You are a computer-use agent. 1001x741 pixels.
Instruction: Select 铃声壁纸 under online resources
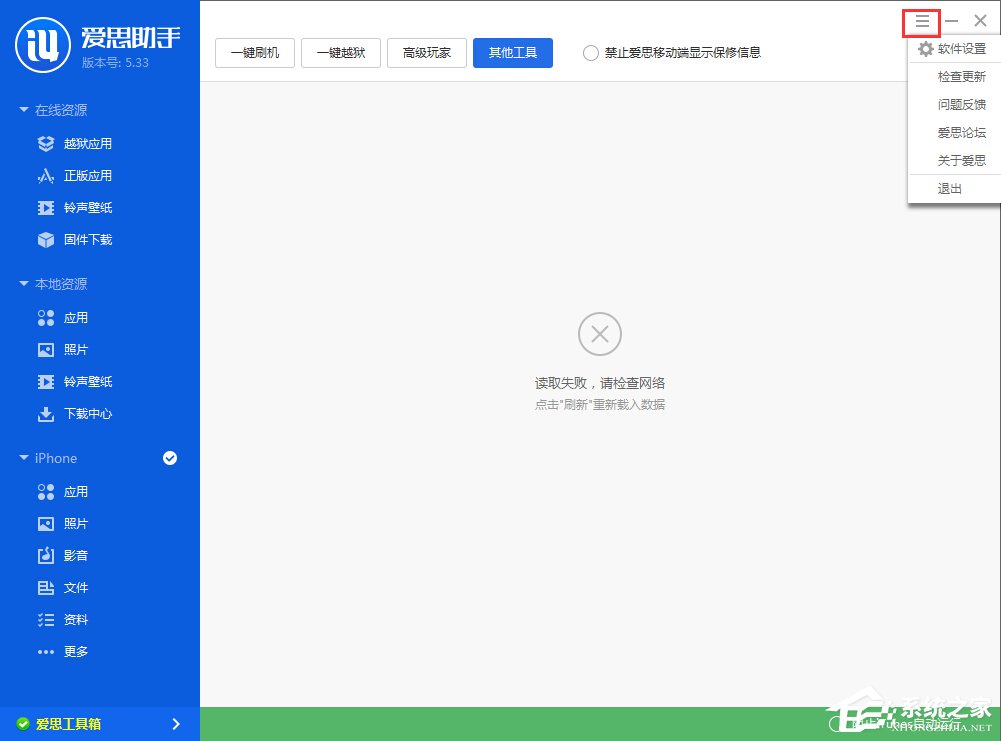tap(87, 207)
